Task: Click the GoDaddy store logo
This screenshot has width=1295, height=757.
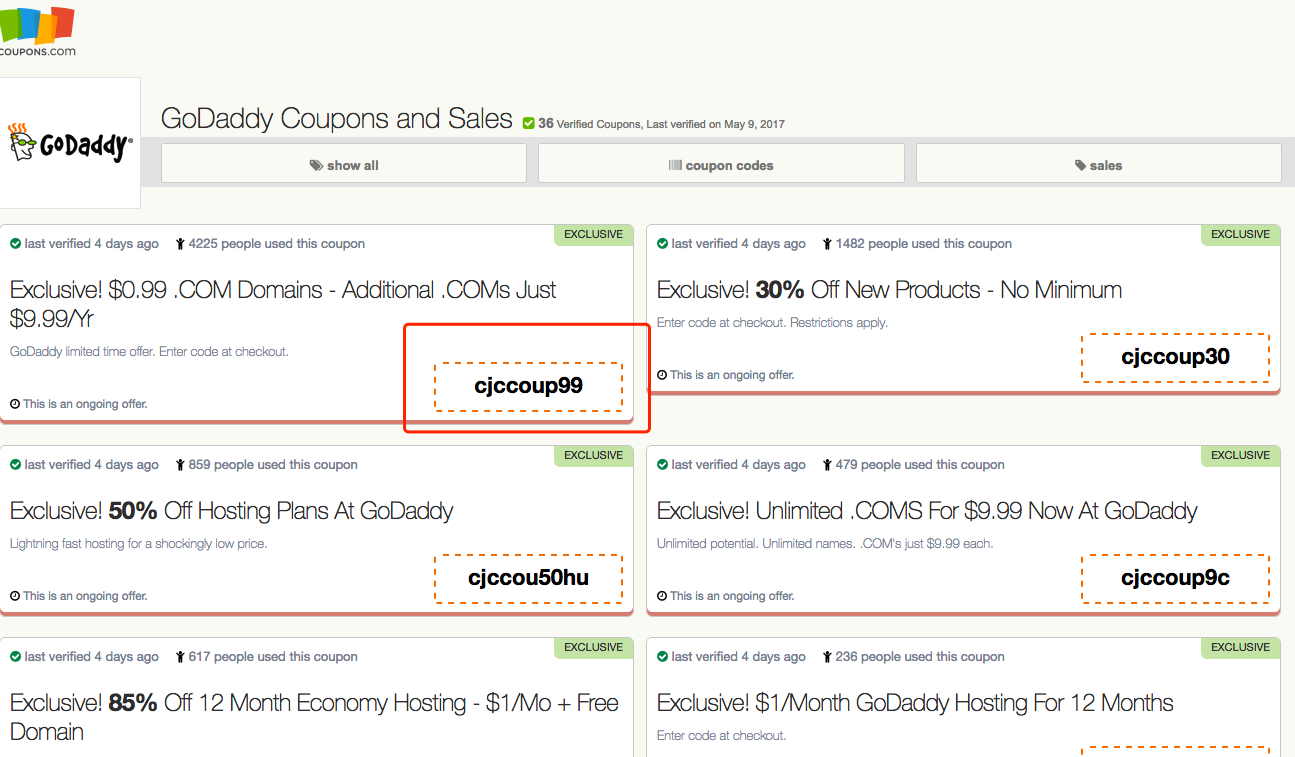Action: [x=69, y=143]
